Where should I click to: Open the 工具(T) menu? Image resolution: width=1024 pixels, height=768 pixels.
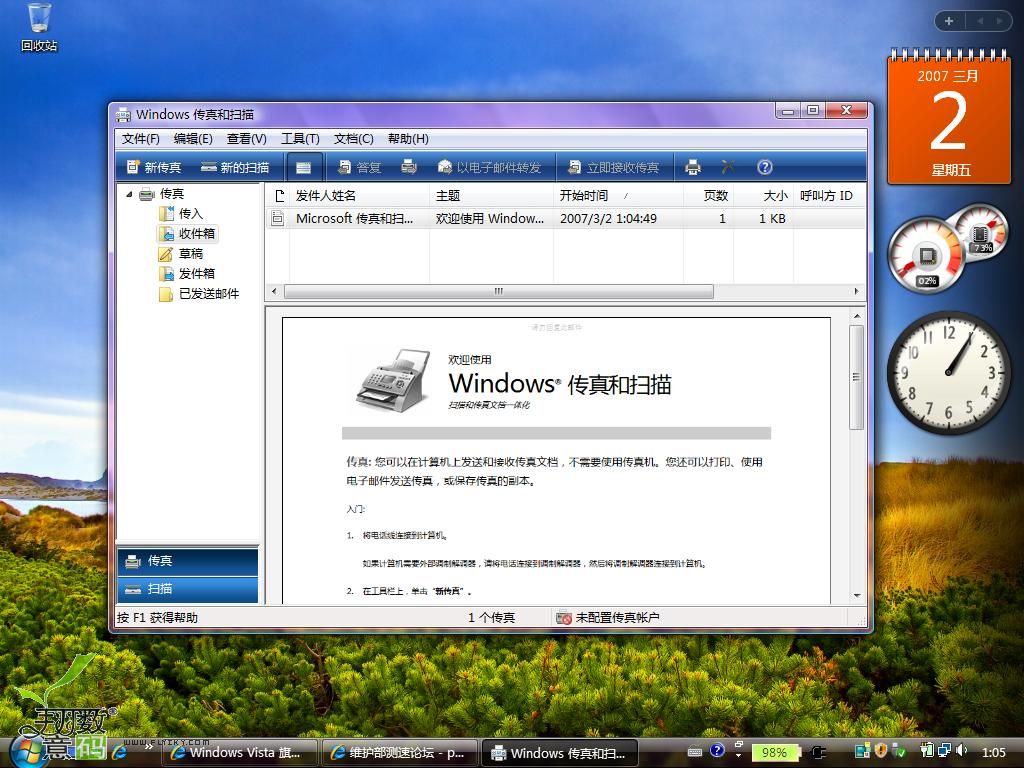click(300, 138)
